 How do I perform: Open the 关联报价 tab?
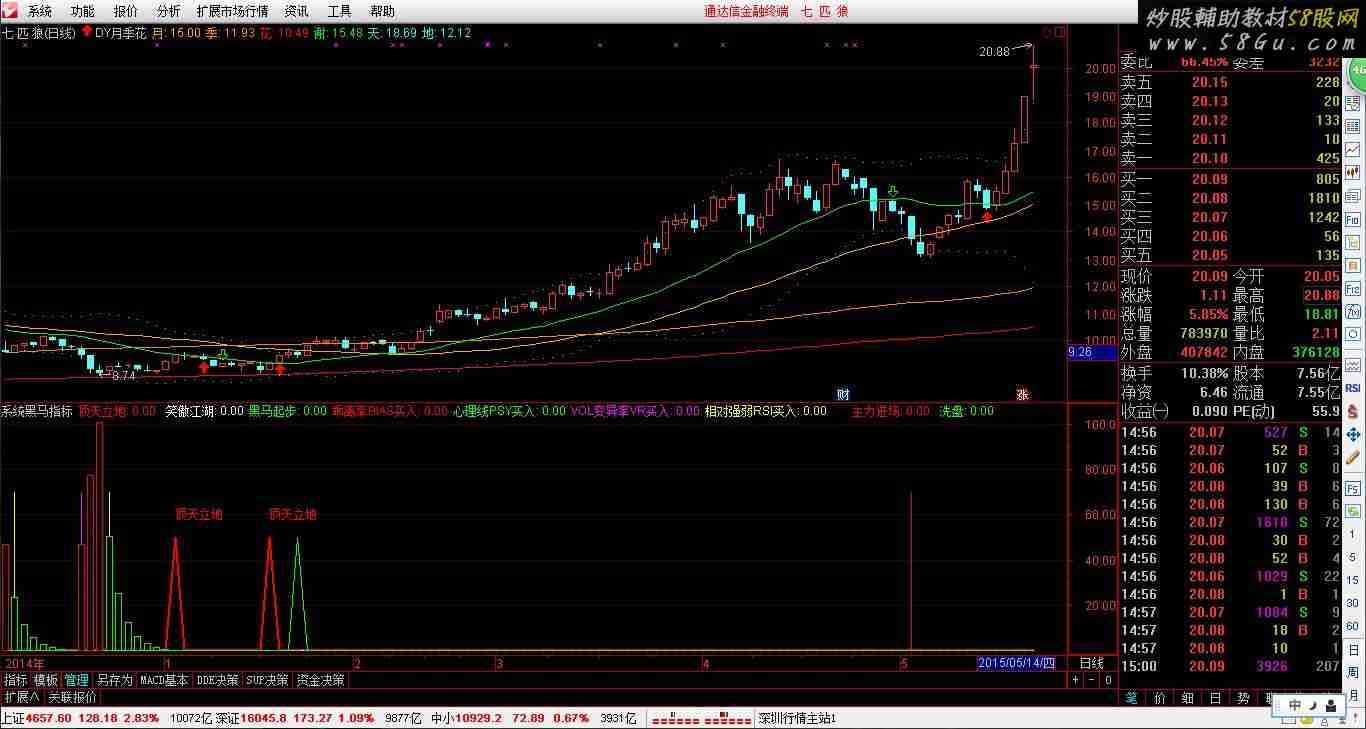(72, 697)
